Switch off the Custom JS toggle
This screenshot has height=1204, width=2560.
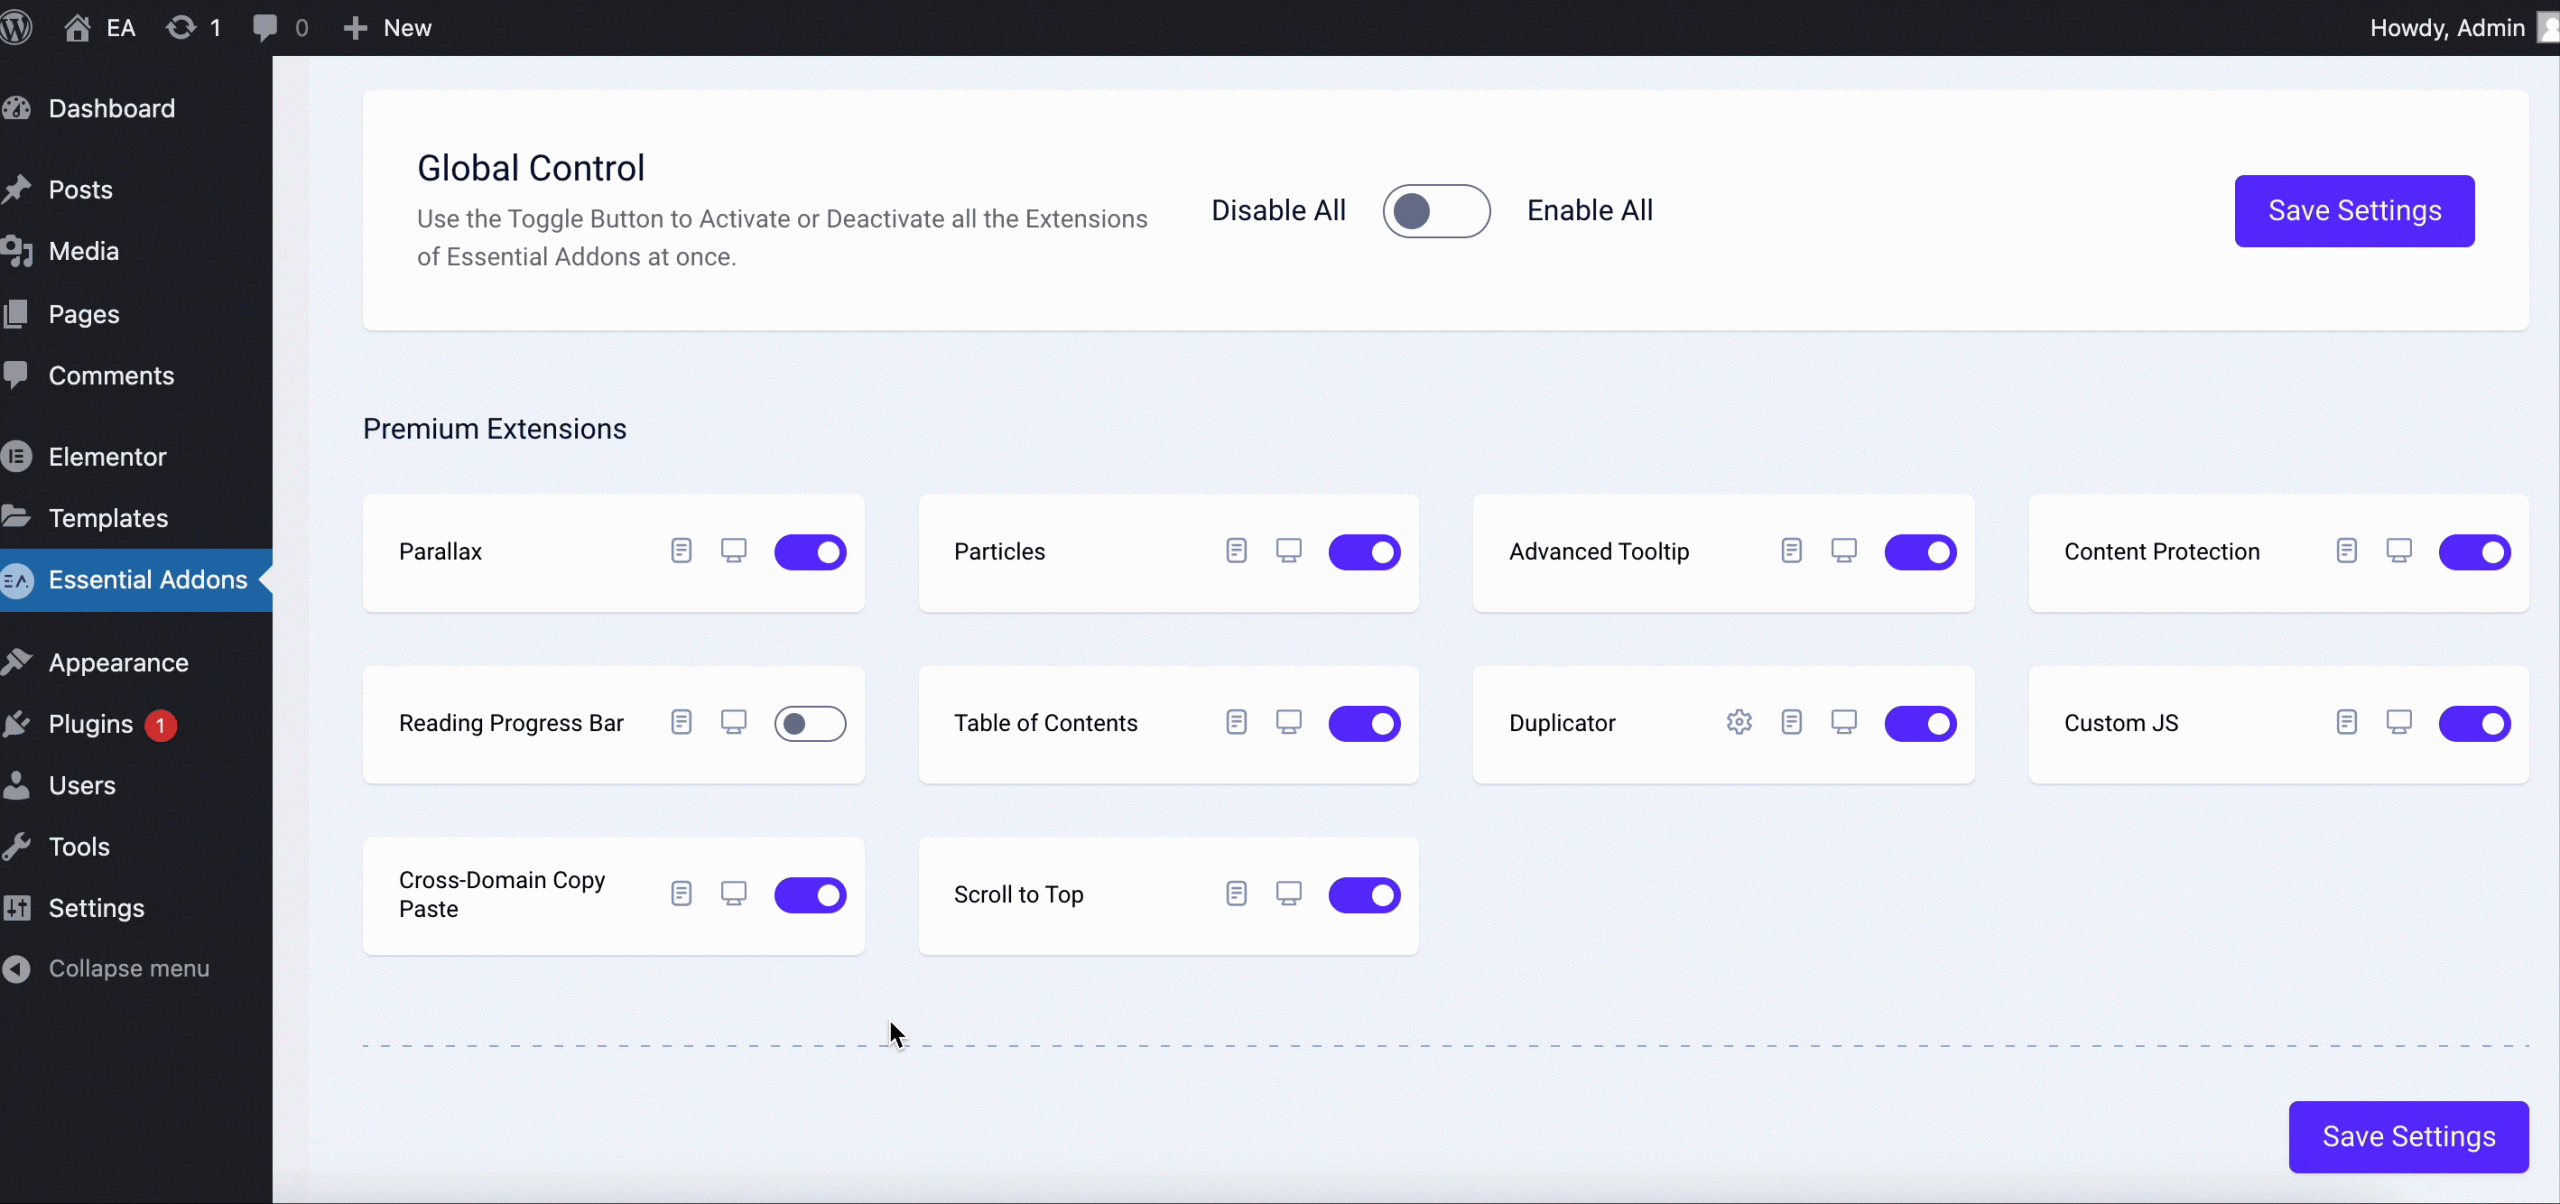point(2474,723)
